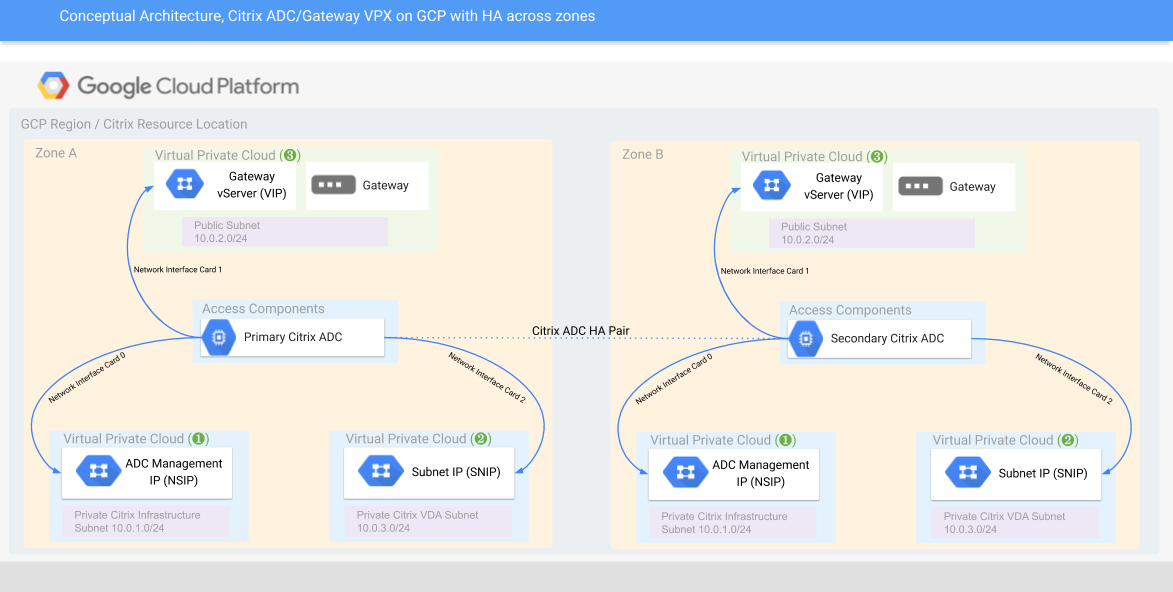Image resolution: width=1173 pixels, height=592 pixels.
Task: Click Zone B Access Components heading
Action: [x=851, y=310]
